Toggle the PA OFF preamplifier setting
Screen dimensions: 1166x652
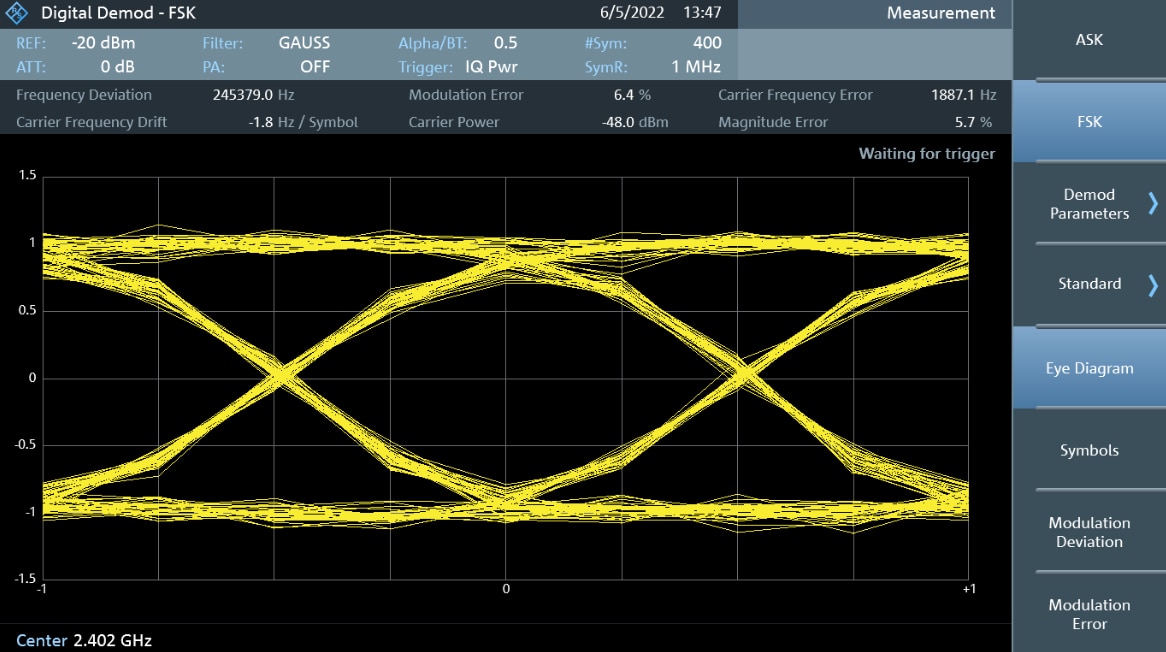click(314, 67)
